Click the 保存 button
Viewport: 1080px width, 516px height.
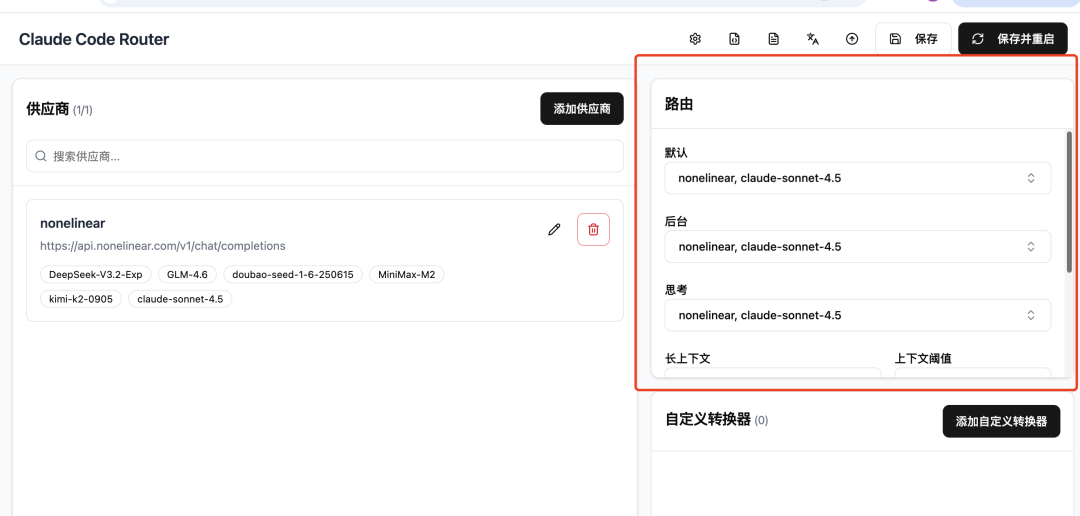click(x=913, y=39)
